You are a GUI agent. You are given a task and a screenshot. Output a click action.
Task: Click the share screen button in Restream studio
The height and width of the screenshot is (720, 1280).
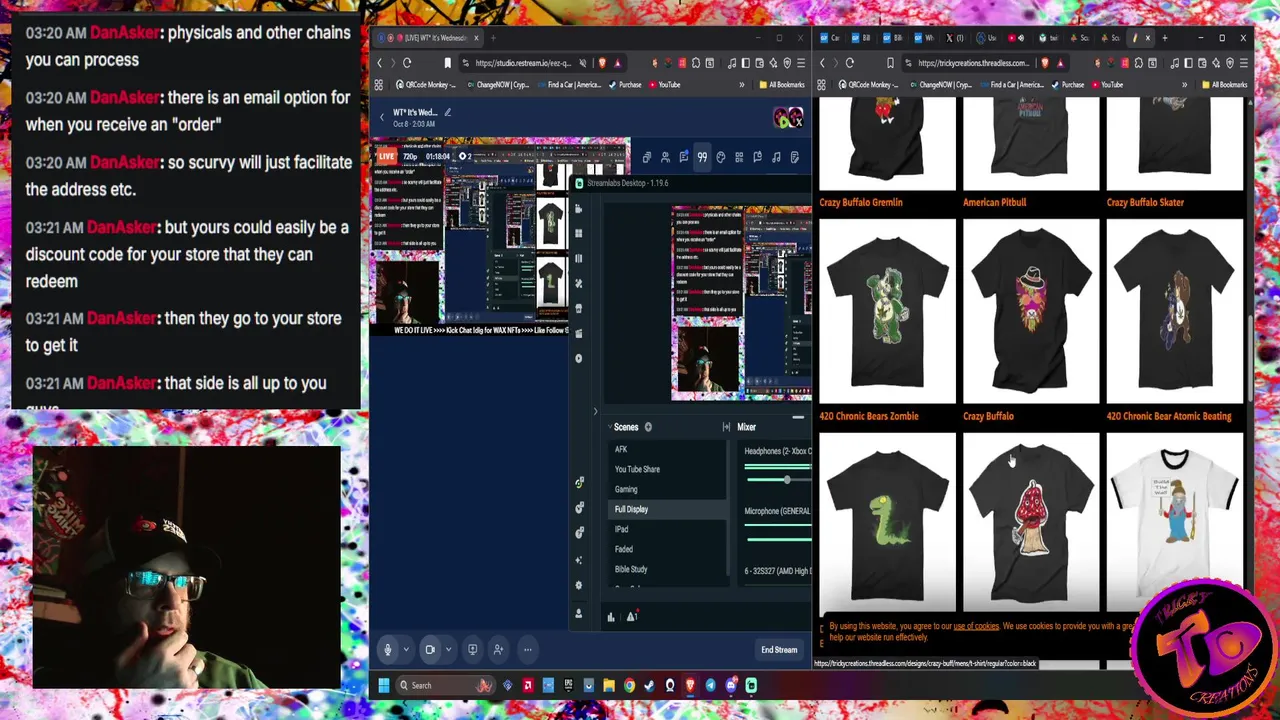[x=473, y=649]
